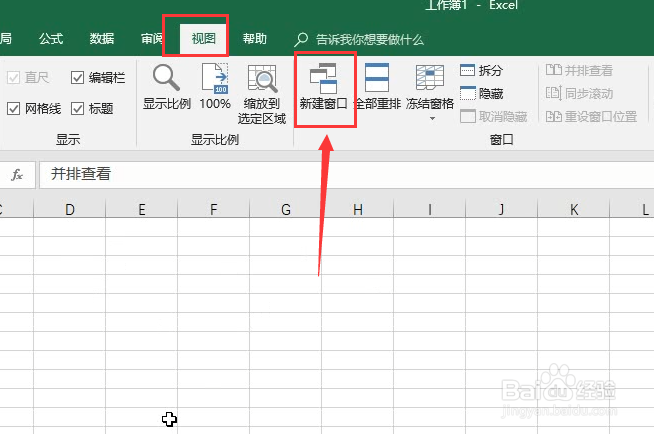This screenshot has height=434, width=654.
Task: Click the formula bar showing 并排查看
Action: 346,174
